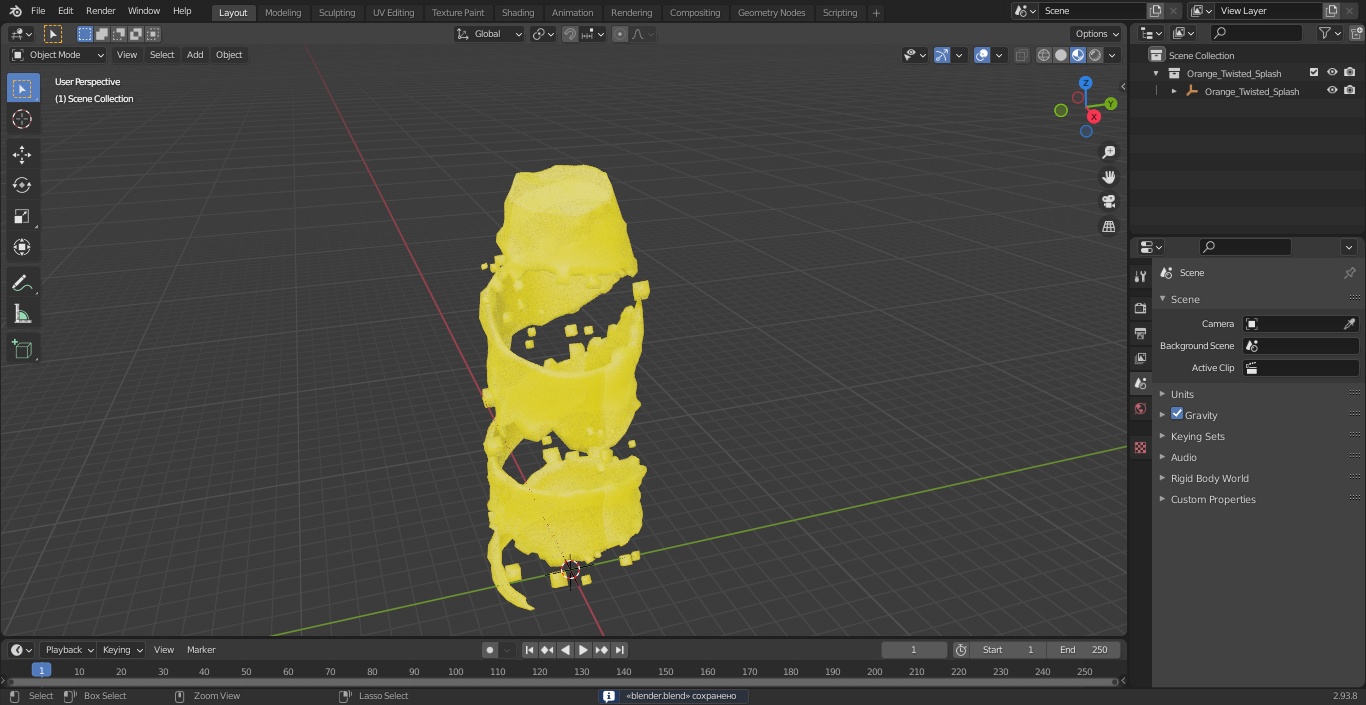Open the Playback dropdown
This screenshot has height=705, width=1366.
(x=68, y=650)
